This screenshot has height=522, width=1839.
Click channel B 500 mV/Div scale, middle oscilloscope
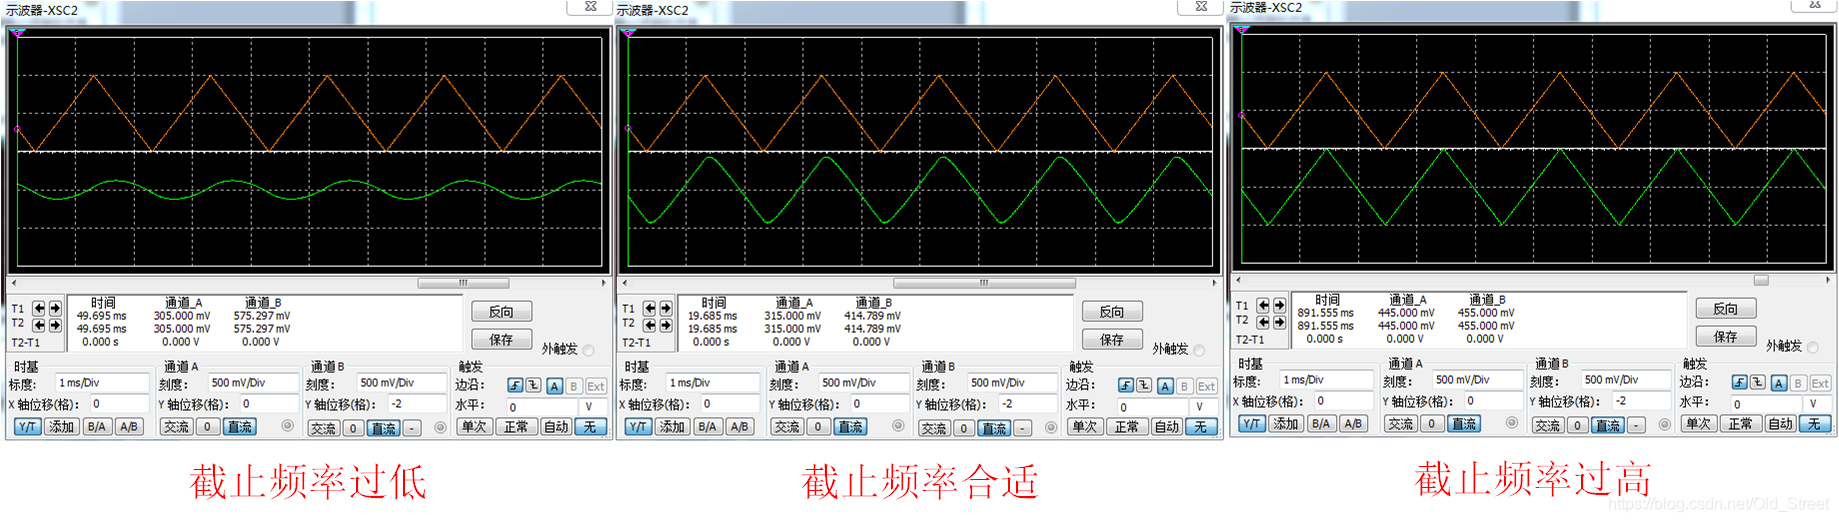click(1013, 383)
